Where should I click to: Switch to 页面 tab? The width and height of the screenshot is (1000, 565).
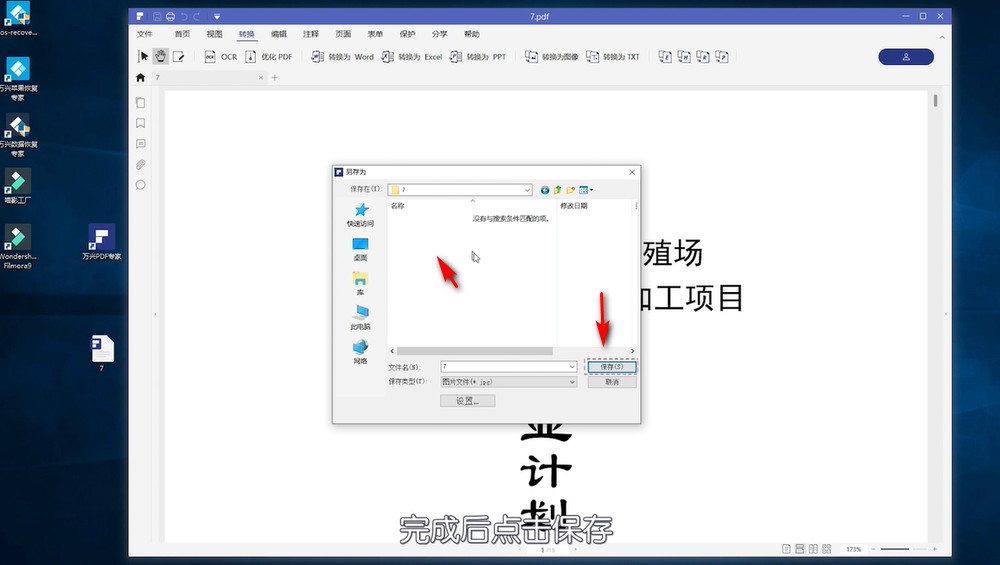343,34
